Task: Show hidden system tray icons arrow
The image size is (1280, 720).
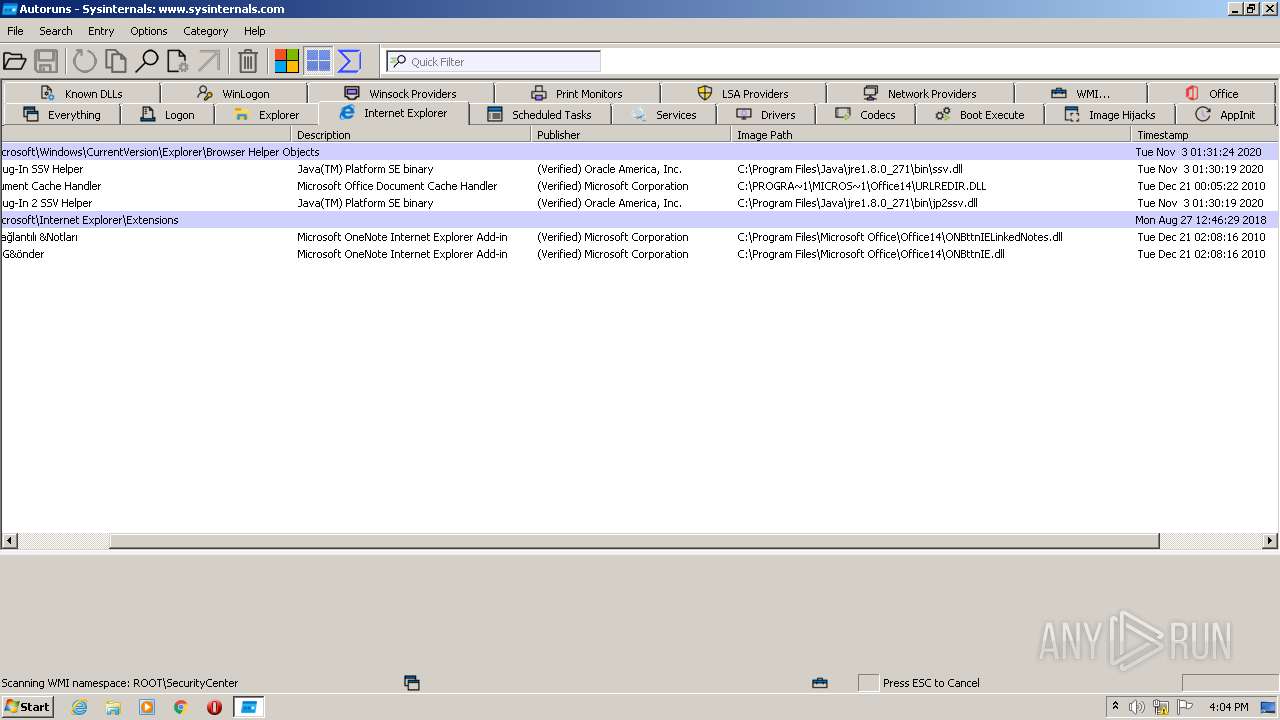Action: [x=1116, y=706]
